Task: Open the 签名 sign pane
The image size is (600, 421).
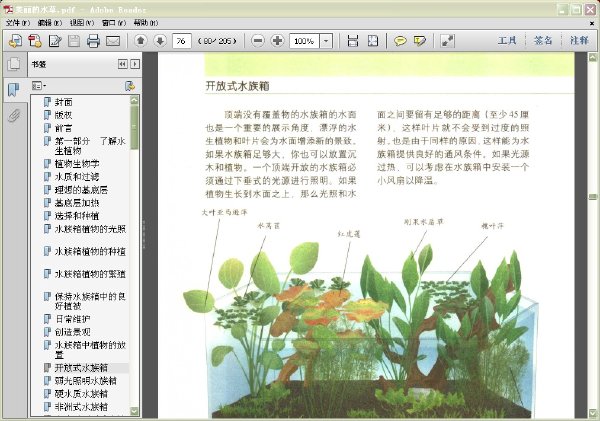Action: point(543,40)
